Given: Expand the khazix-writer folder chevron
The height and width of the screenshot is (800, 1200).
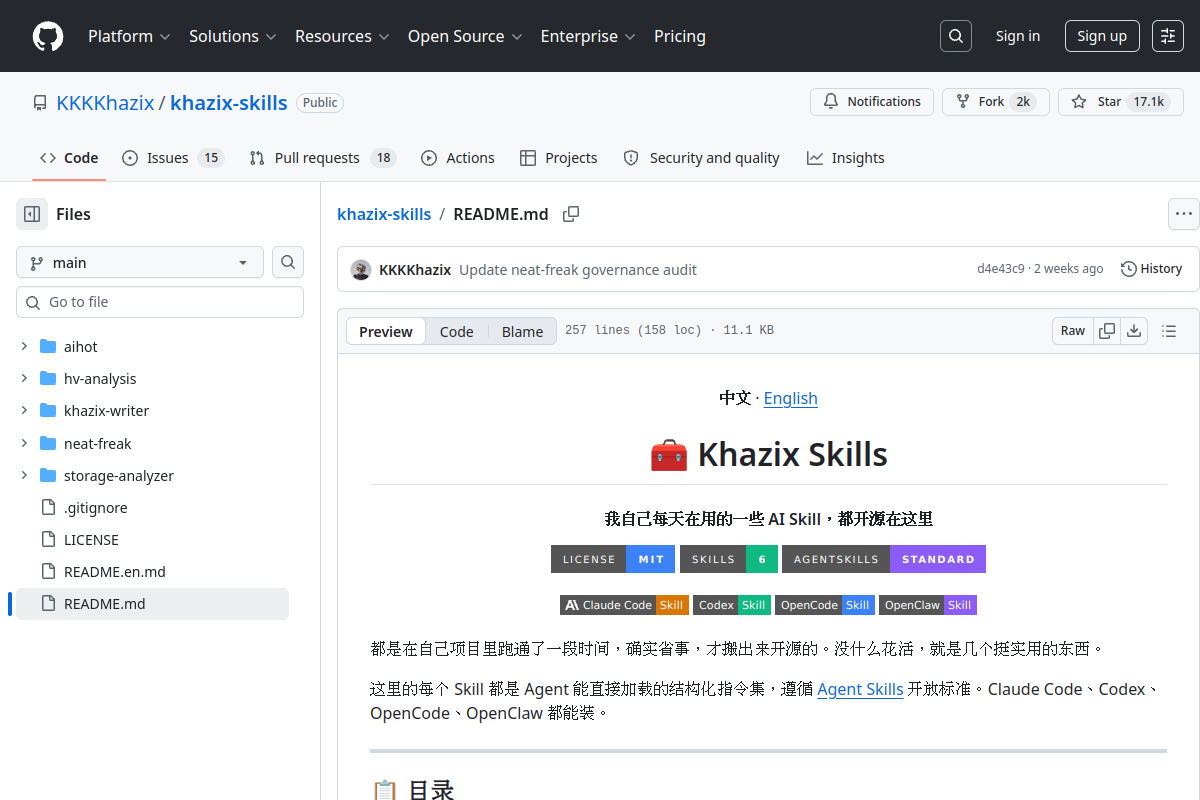Looking at the screenshot, I should click(x=24, y=411).
